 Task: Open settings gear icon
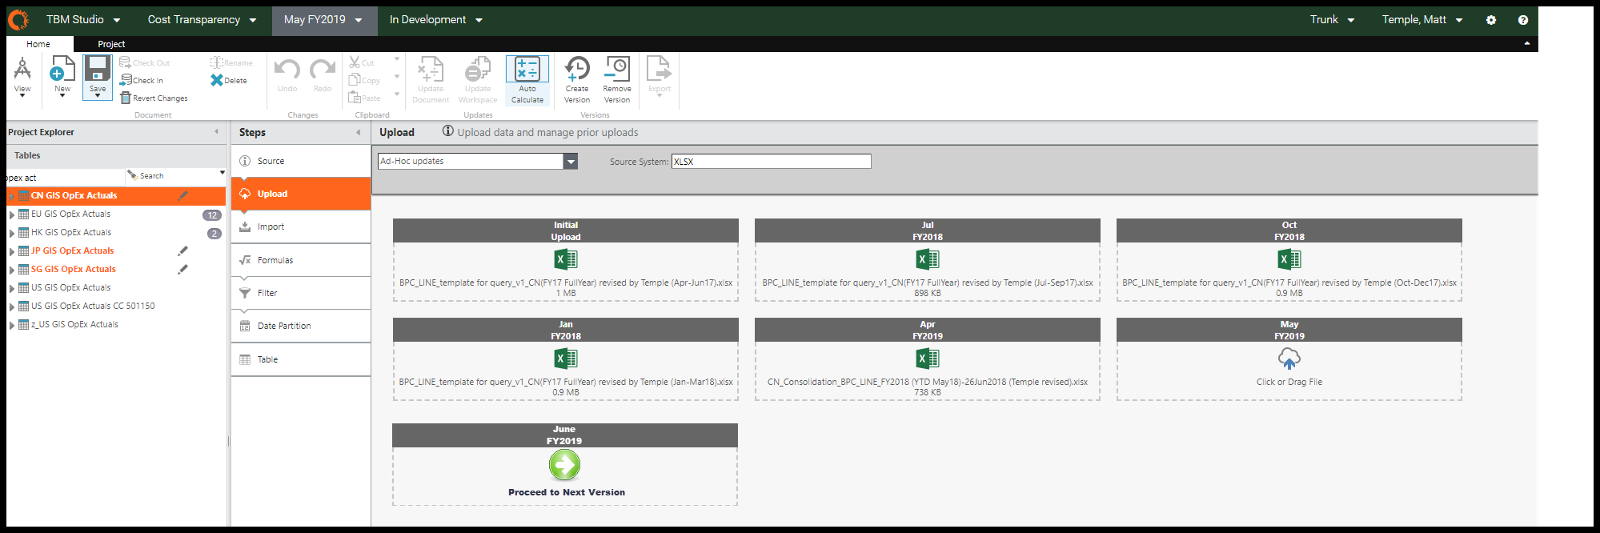1491,19
